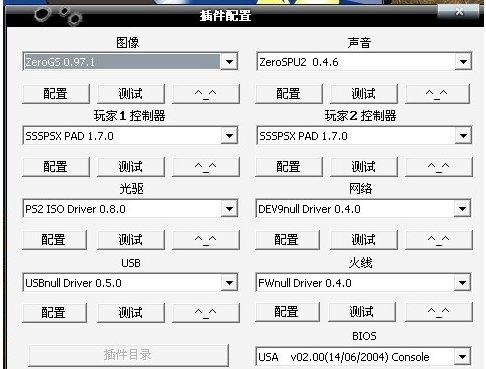
Task: Configure the 玩家2 控制器 plugin with 配置
Action: [x=289, y=167]
